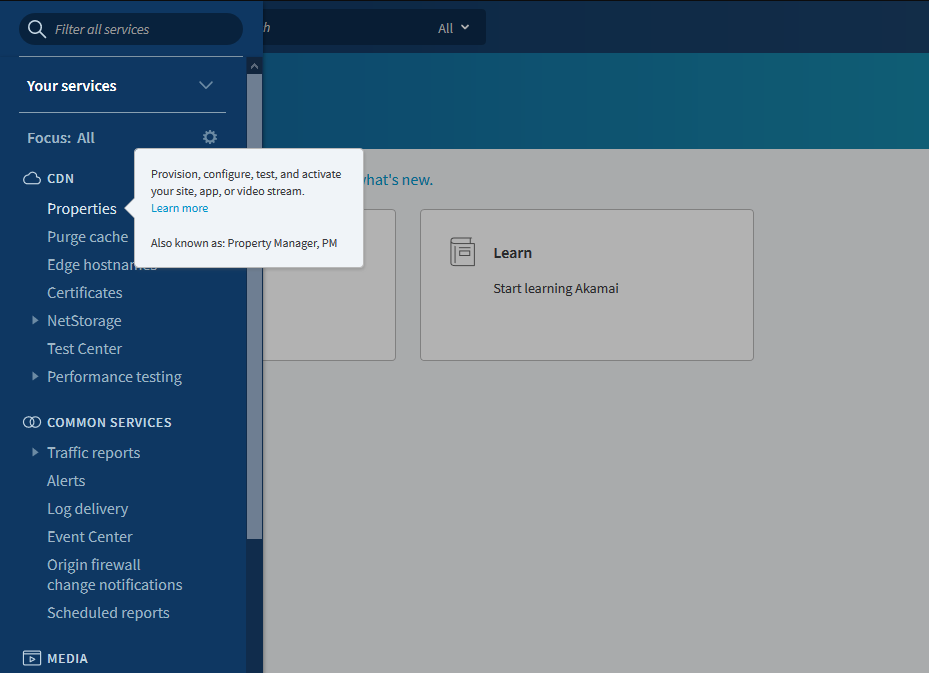The height and width of the screenshot is (673, 929).
Task: Expand Performance testing submenu
Action: click(36, 377)
